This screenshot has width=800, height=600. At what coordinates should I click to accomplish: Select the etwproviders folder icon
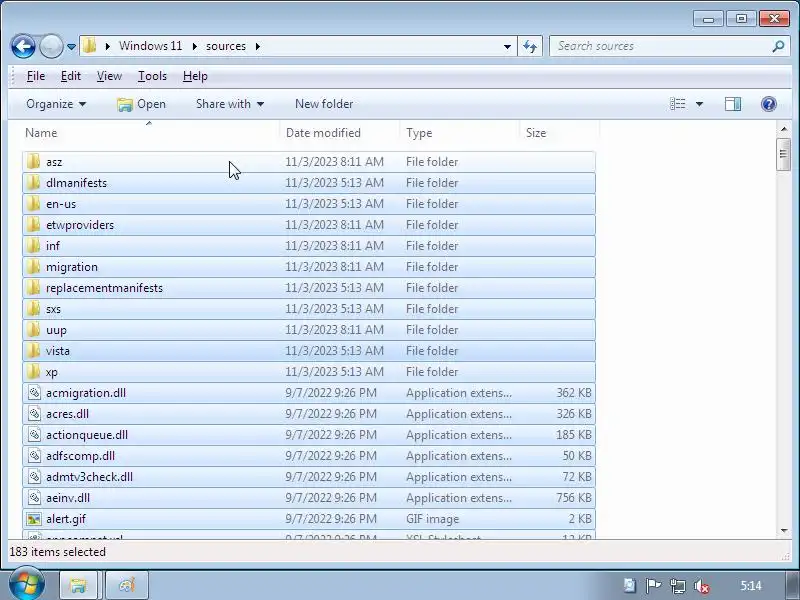34,224
